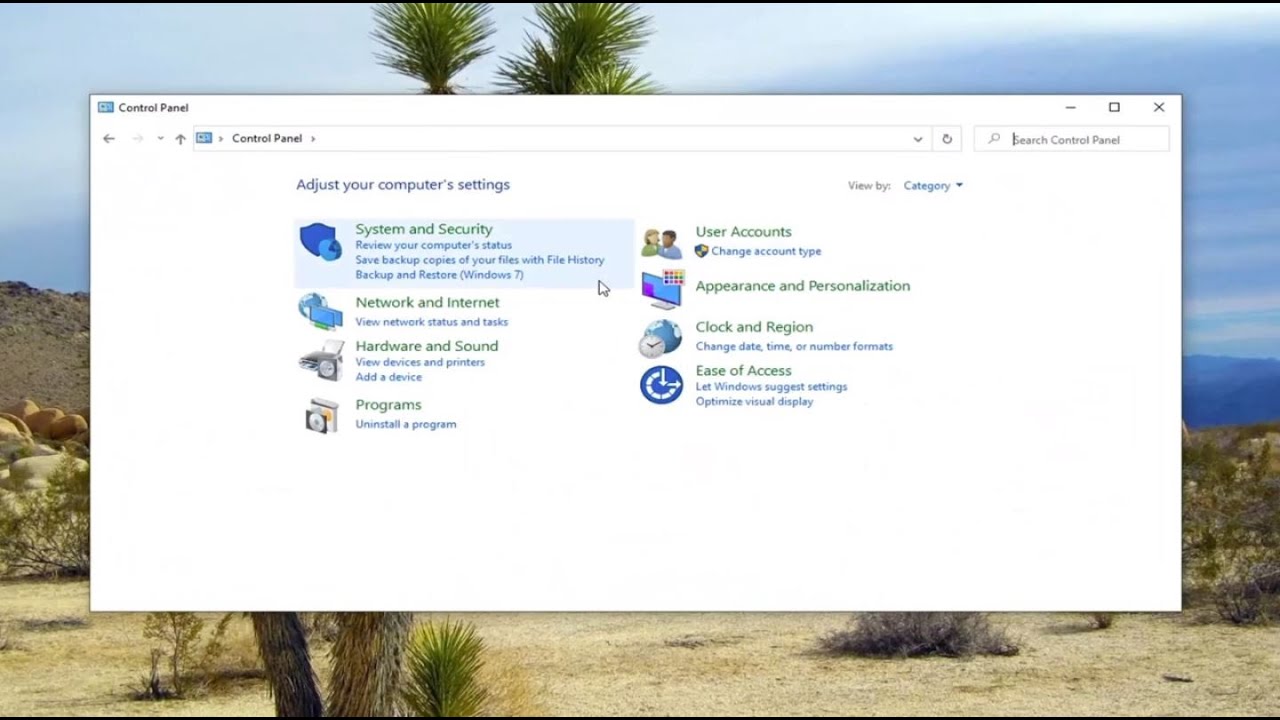This screenshot has width=1280, height=720.
Task: Open System and Security heading link
Action: pyautogui.click(x=424, y=229)
